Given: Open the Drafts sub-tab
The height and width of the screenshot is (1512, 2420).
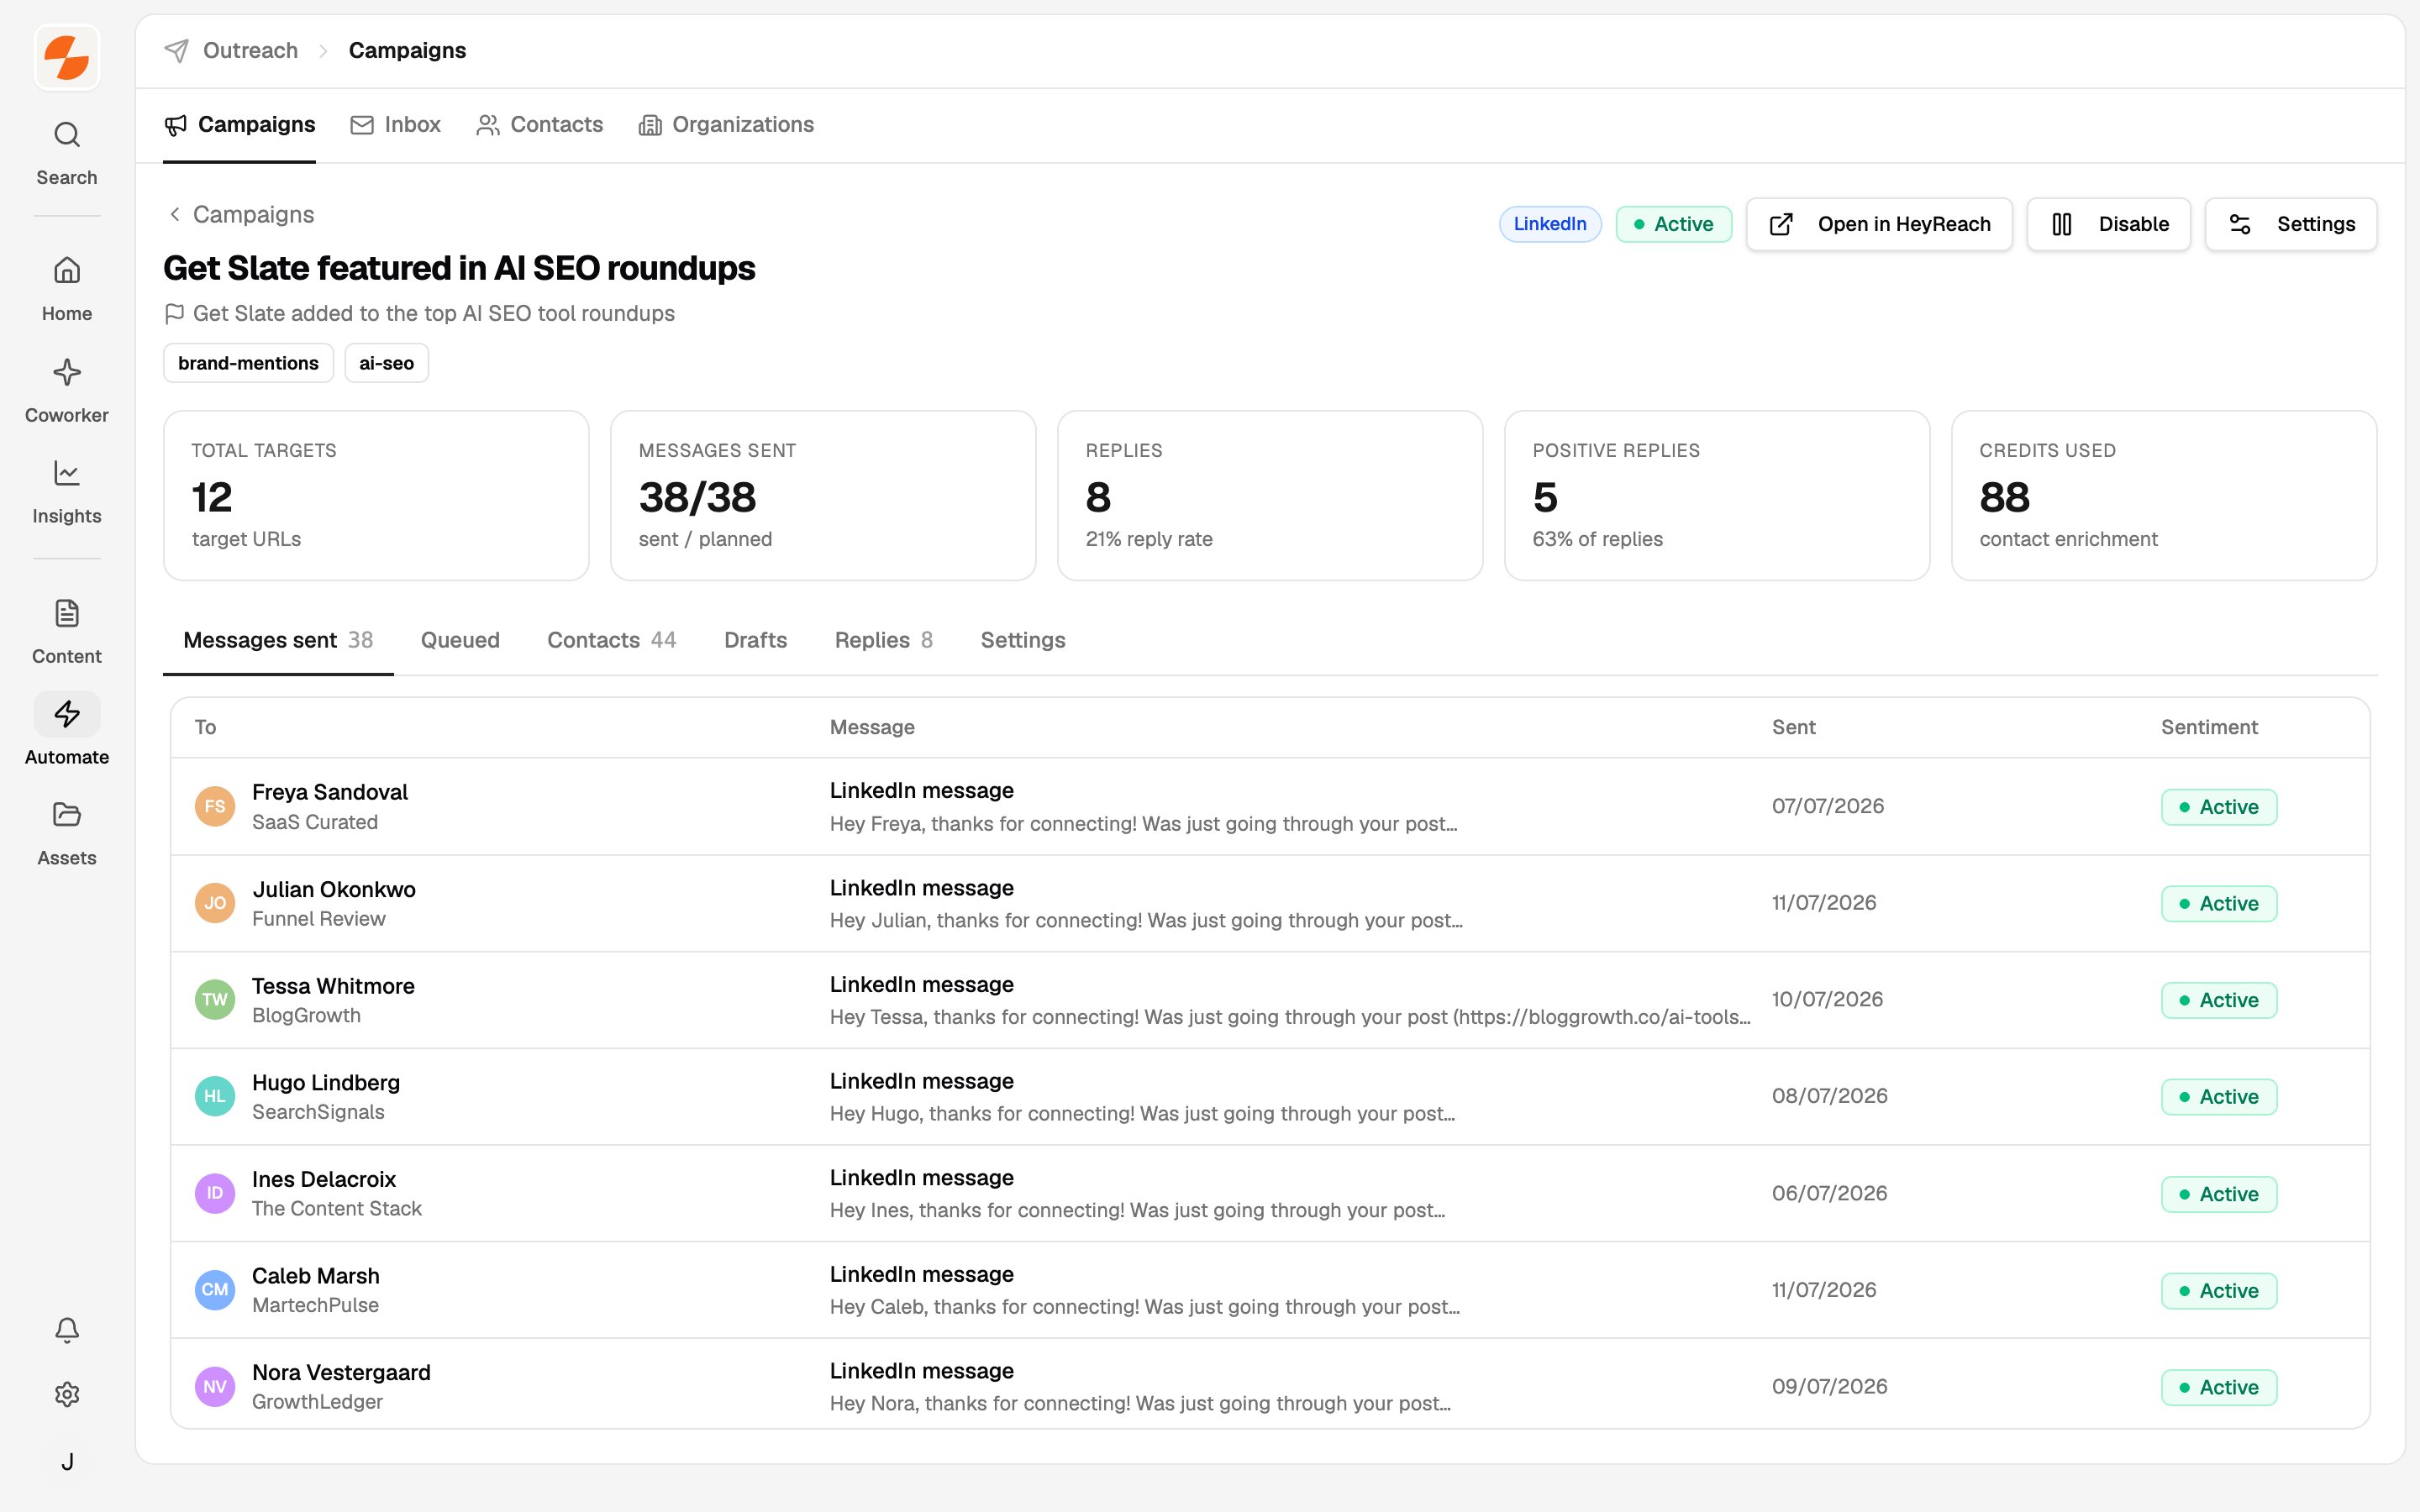Looking at the screenshot, I should click(756, 640).
